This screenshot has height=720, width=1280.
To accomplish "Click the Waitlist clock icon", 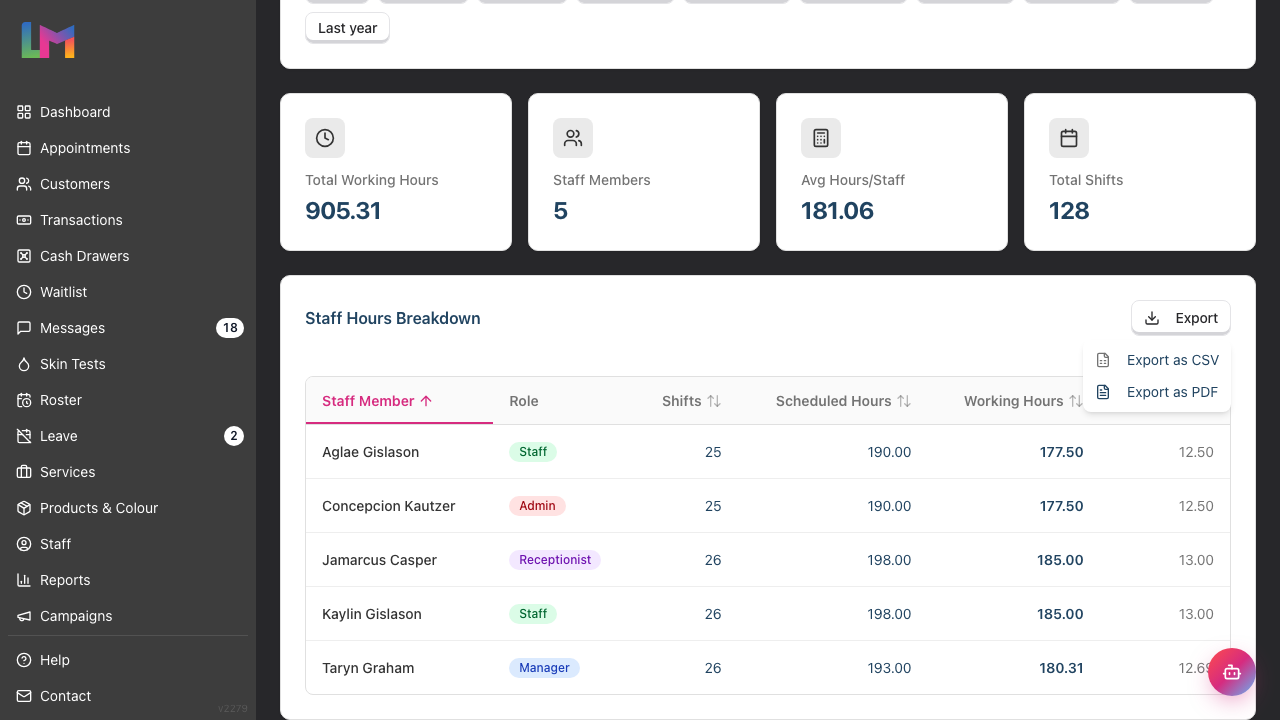I will coord(24,292).
